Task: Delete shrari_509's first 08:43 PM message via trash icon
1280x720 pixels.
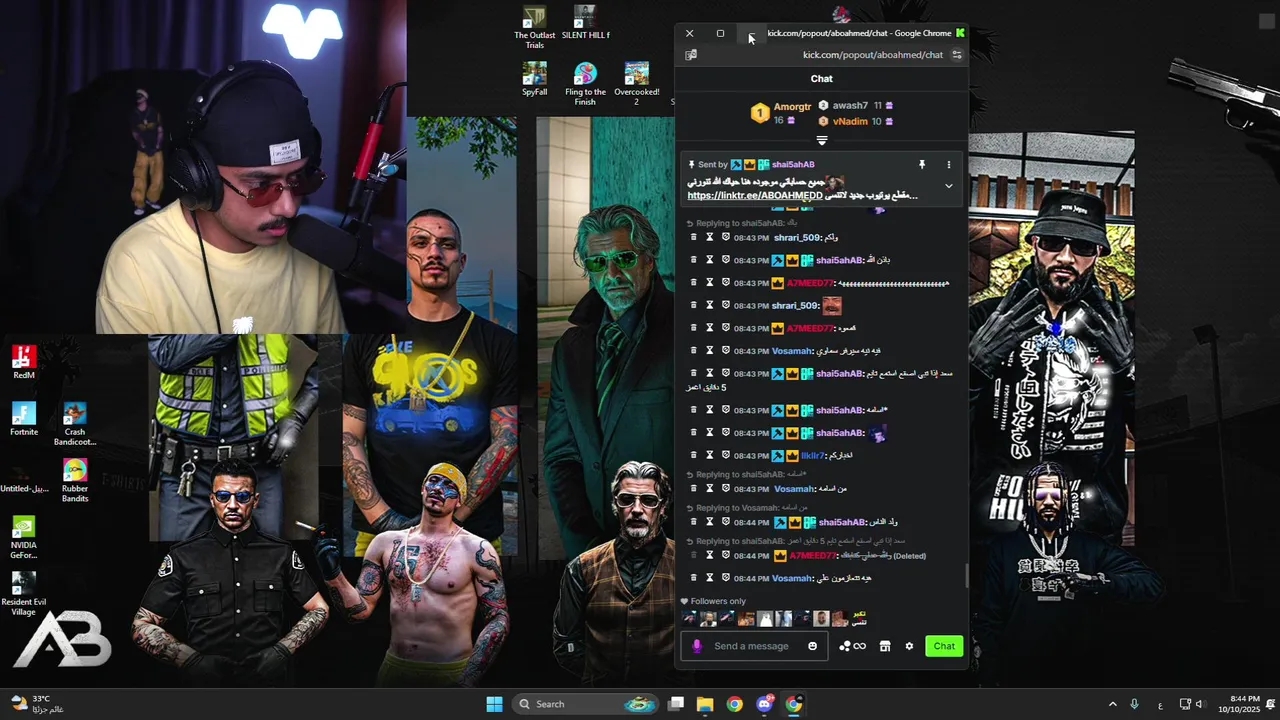Action: [693, 238]
